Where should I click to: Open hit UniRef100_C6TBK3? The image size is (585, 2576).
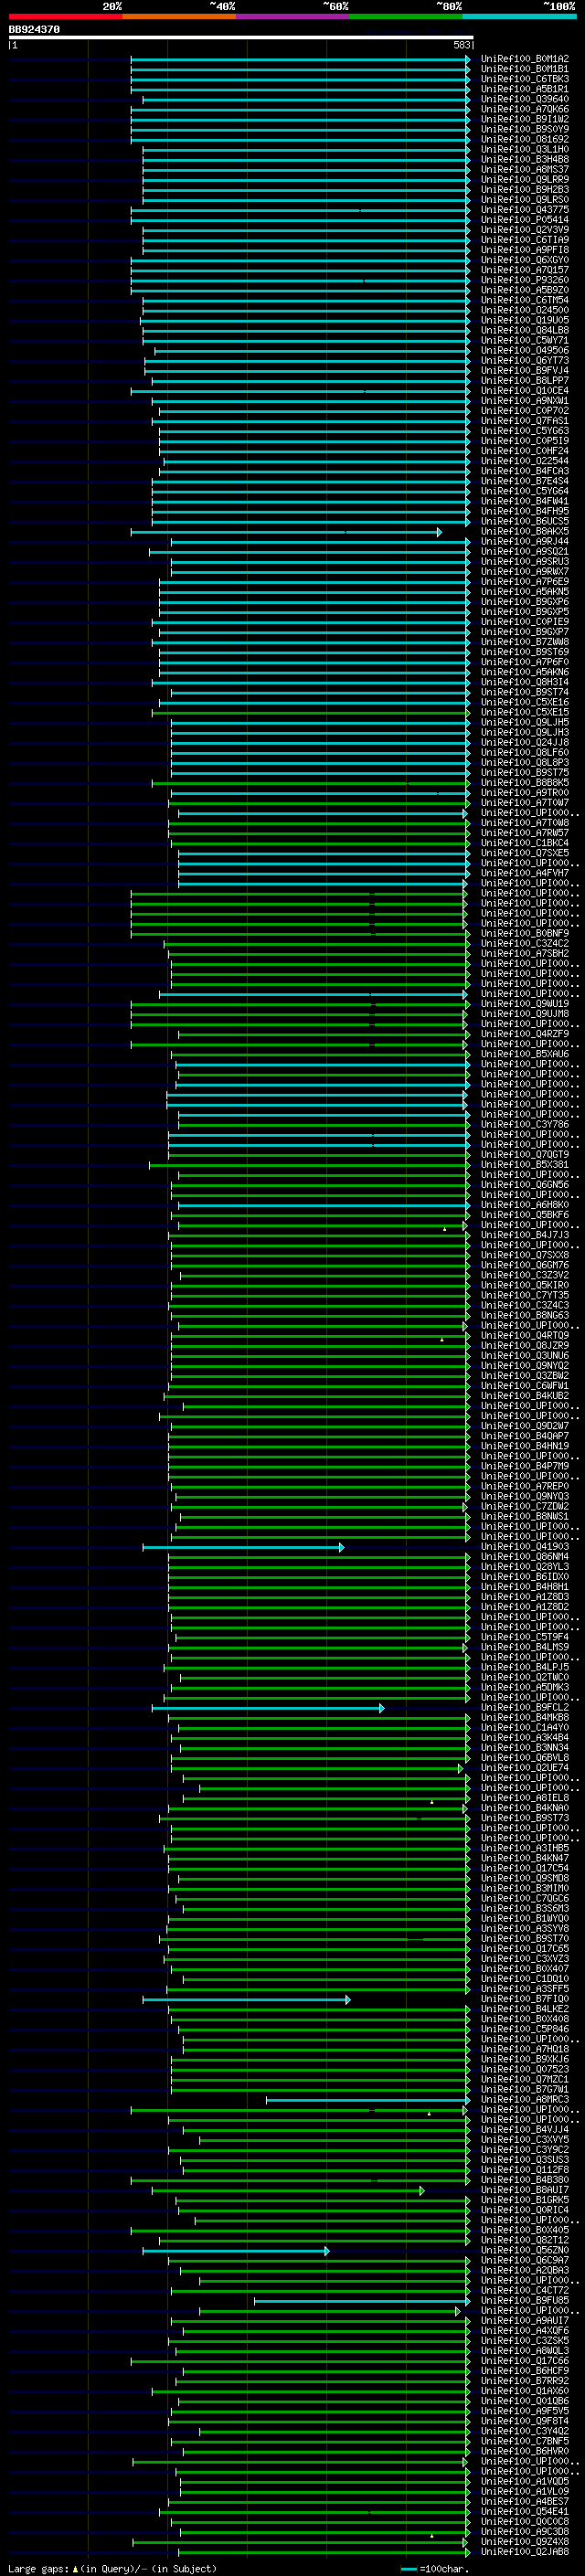tap(524, 79)
